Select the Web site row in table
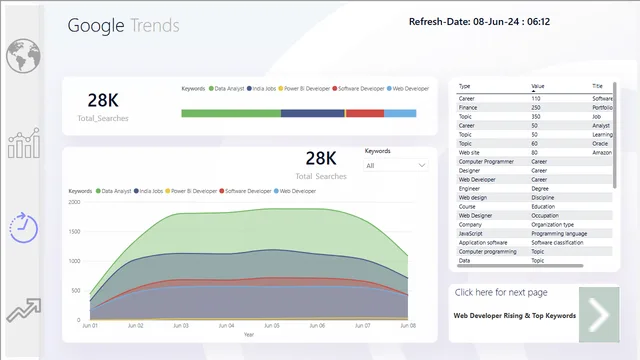 (x=534, y=153)
